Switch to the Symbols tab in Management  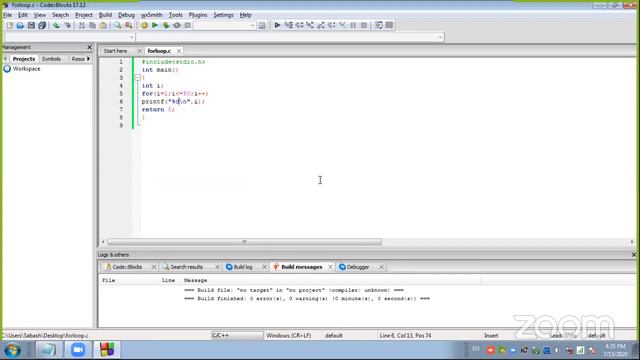click(x=51, y=59)
